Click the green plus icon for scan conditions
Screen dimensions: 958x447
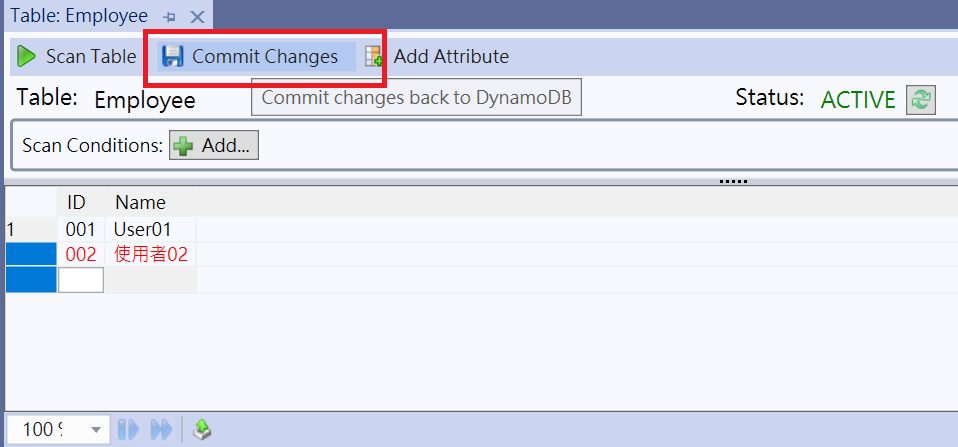tap(183, 145)
